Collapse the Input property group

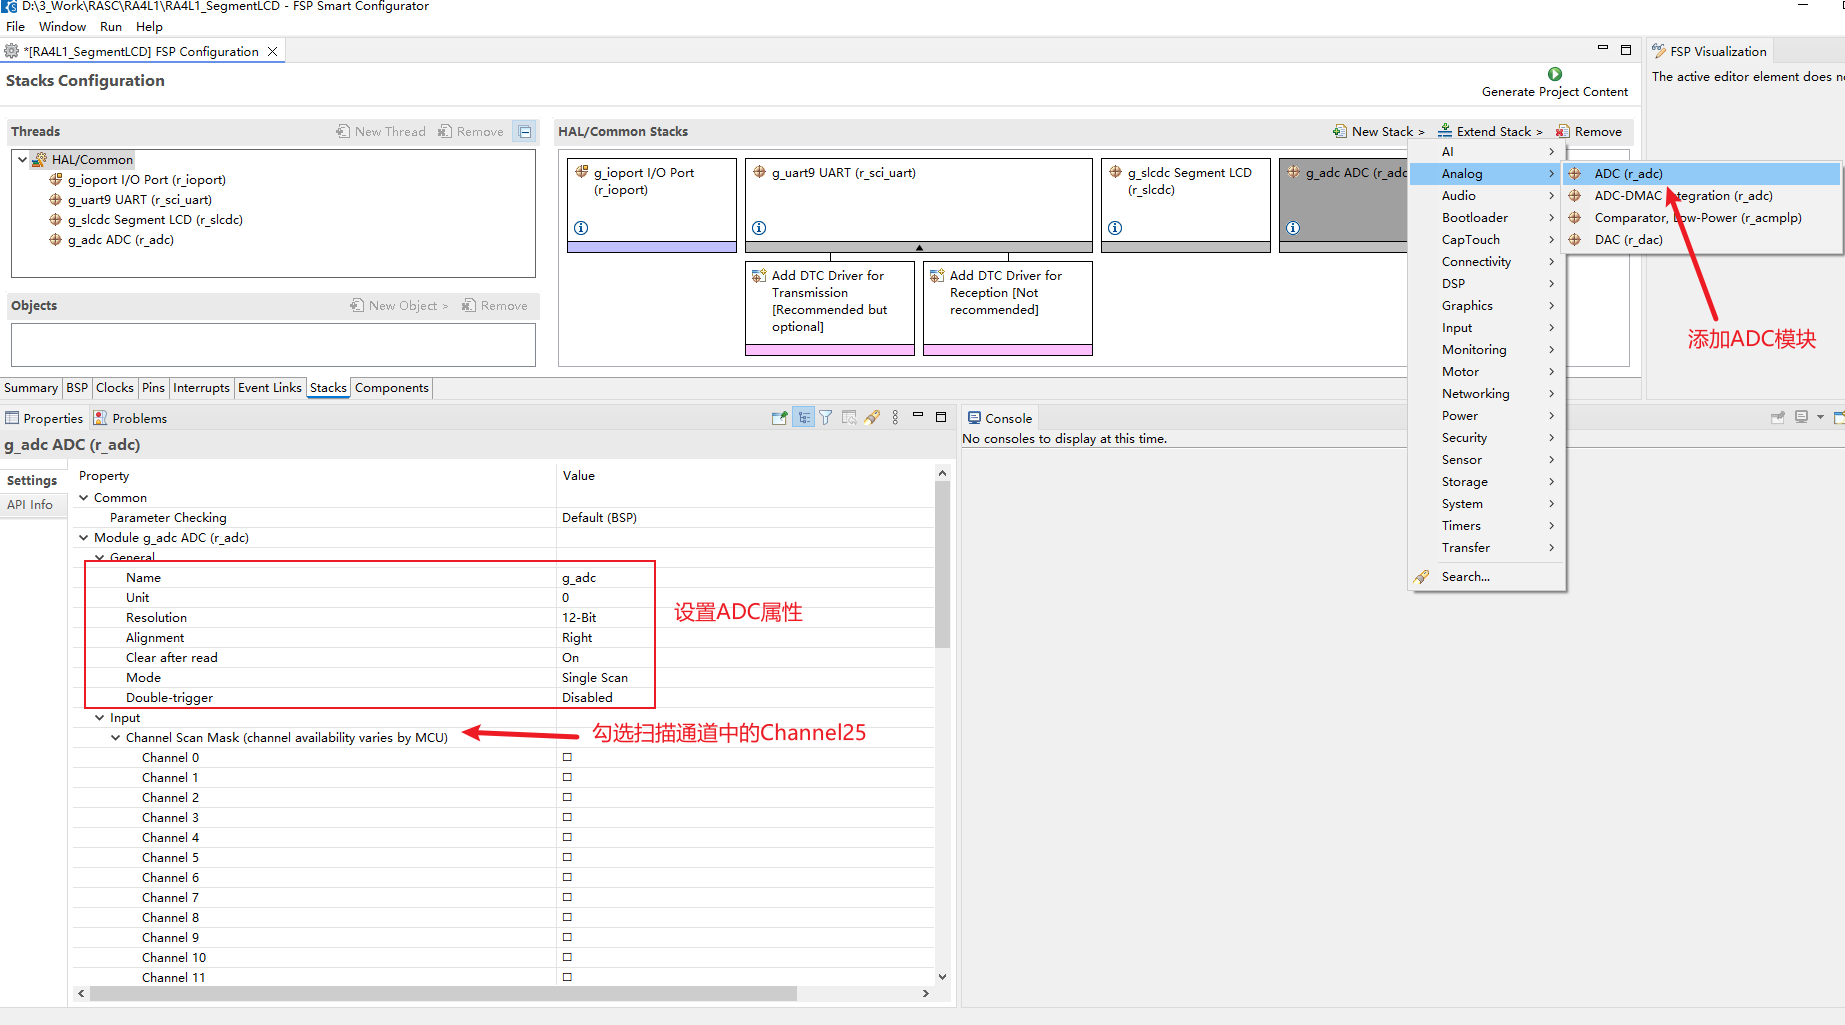click(x=100, y=717)
